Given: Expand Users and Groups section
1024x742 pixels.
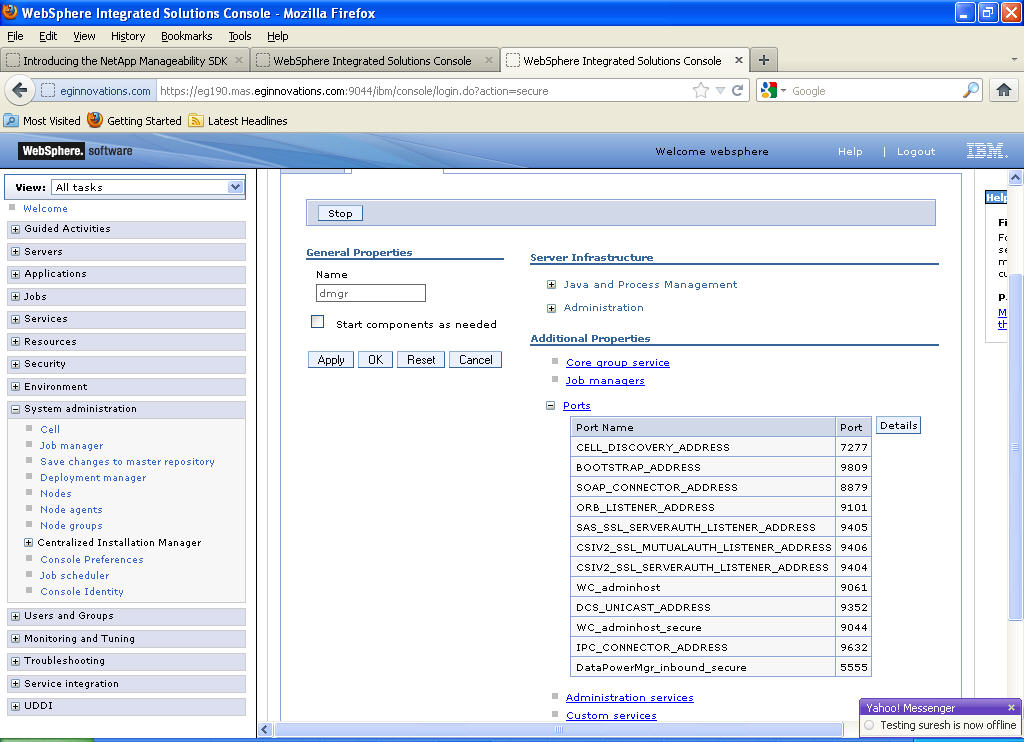Looking at the screenshot, I should coord(16,616).
